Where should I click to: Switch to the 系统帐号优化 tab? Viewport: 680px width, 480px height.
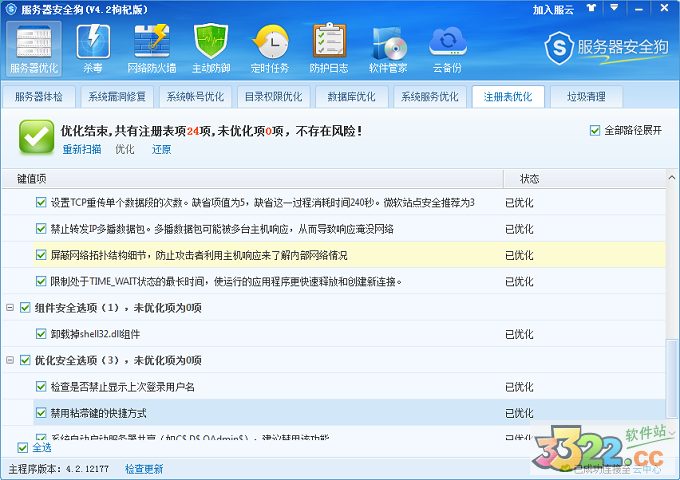tap(195, 97)
